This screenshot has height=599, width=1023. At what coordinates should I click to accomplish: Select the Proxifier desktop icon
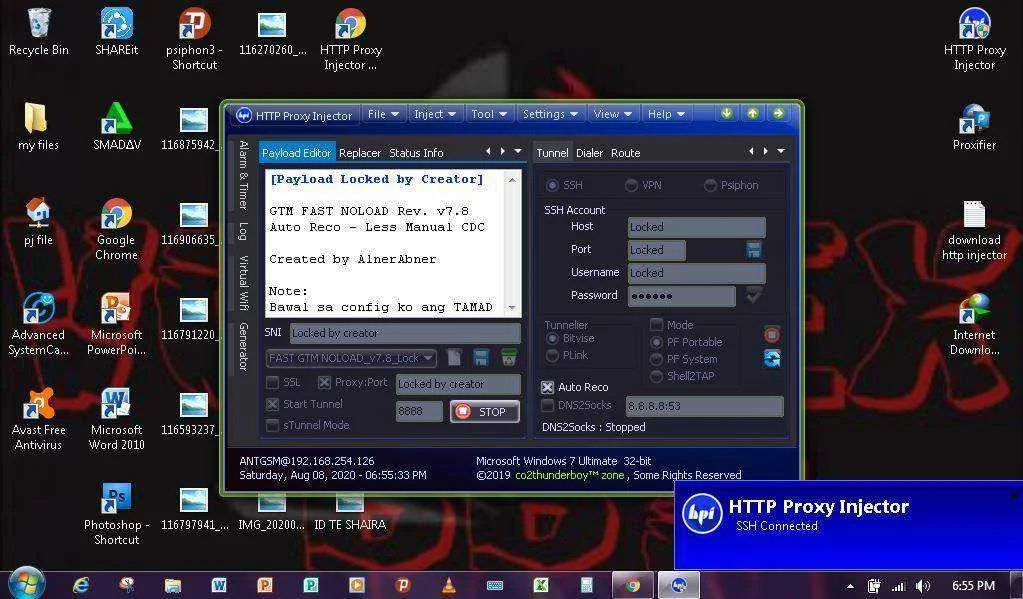[x=974, y=127]
